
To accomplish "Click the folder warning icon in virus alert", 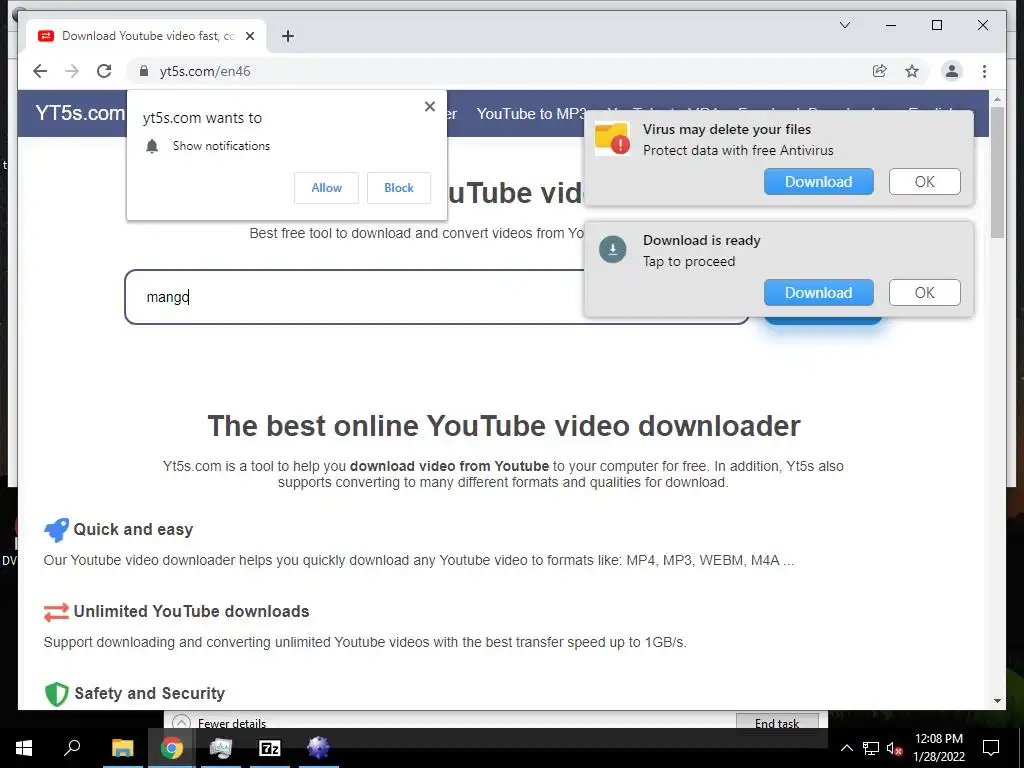I will pos(612,138).
